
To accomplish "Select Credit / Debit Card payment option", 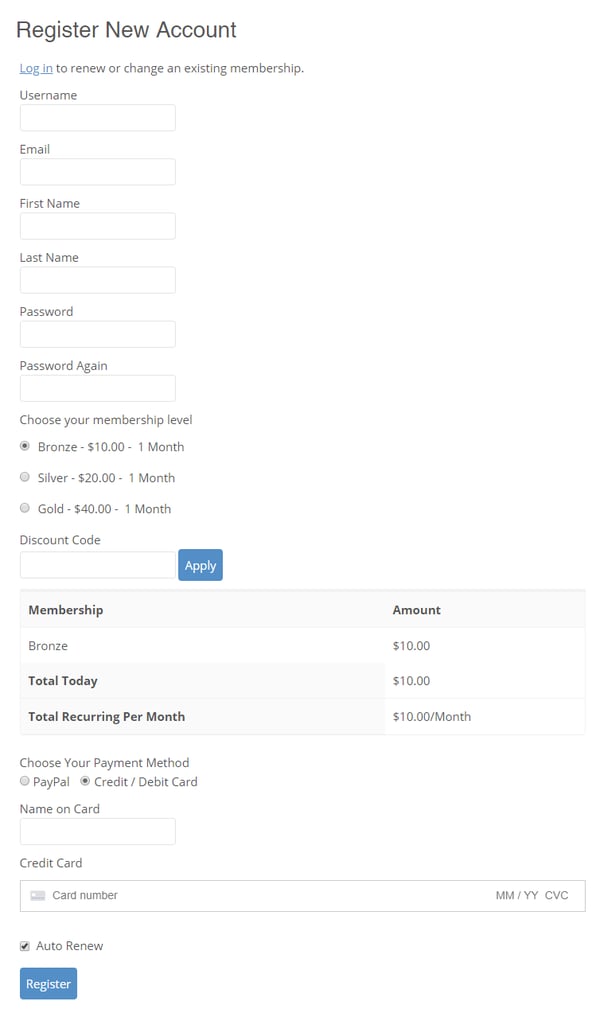I will tap(86, 781).
